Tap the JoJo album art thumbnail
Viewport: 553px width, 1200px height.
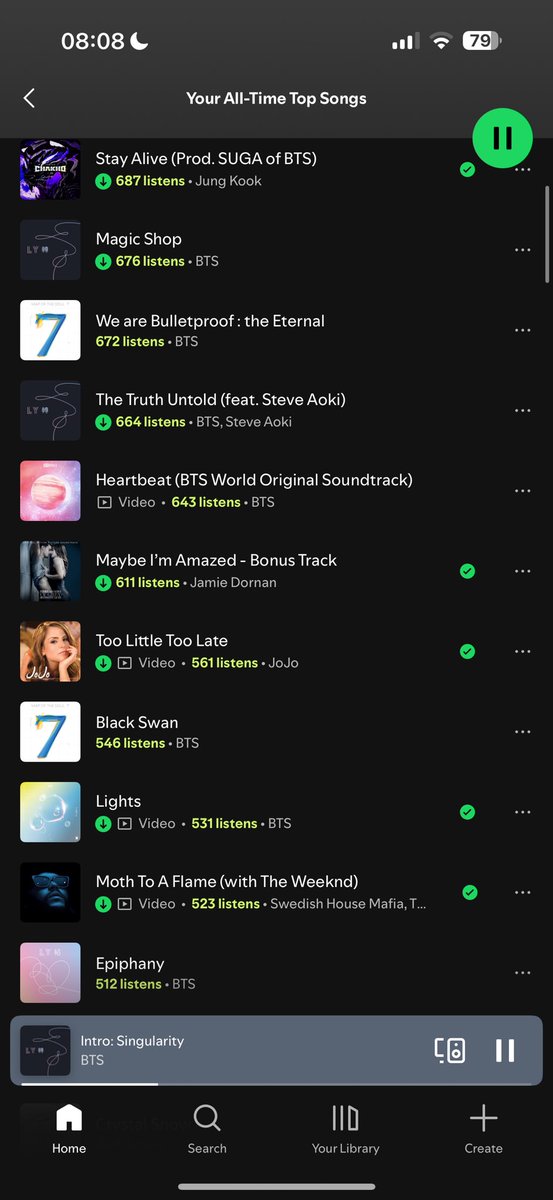50,651
